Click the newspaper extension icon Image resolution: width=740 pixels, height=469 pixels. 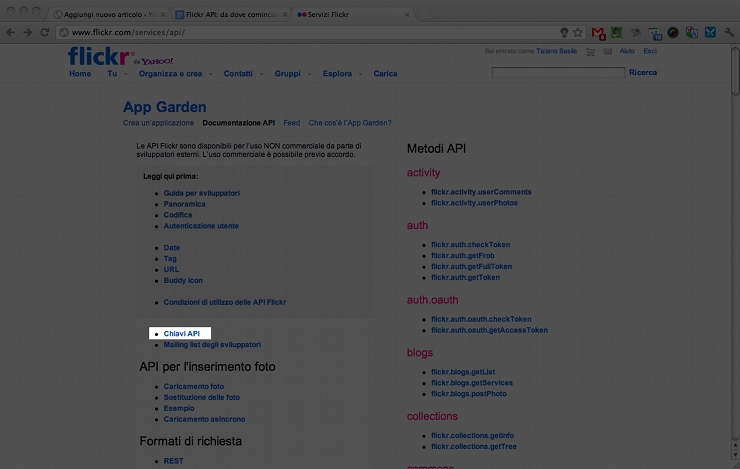tap(636, 33)
